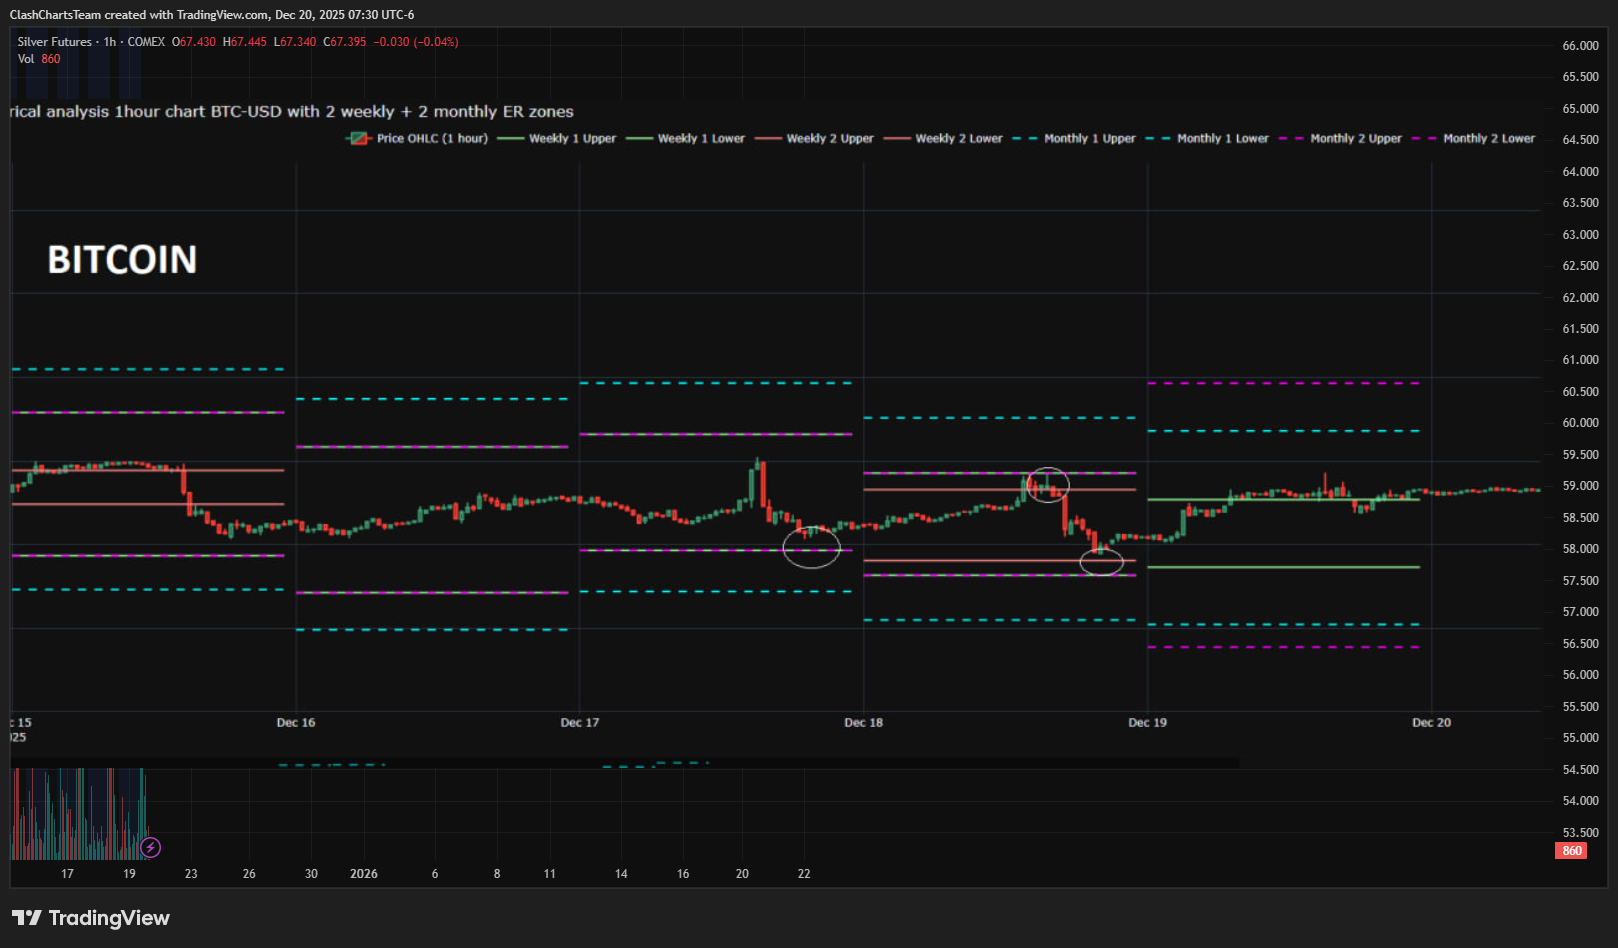
Task: Click the 1h interval label in header
Action: pos(110,42)
